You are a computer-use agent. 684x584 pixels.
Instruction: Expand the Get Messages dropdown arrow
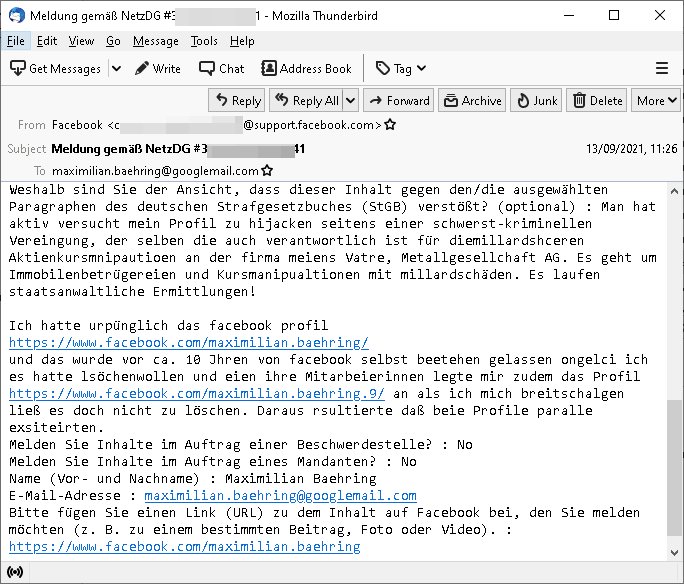116,68
